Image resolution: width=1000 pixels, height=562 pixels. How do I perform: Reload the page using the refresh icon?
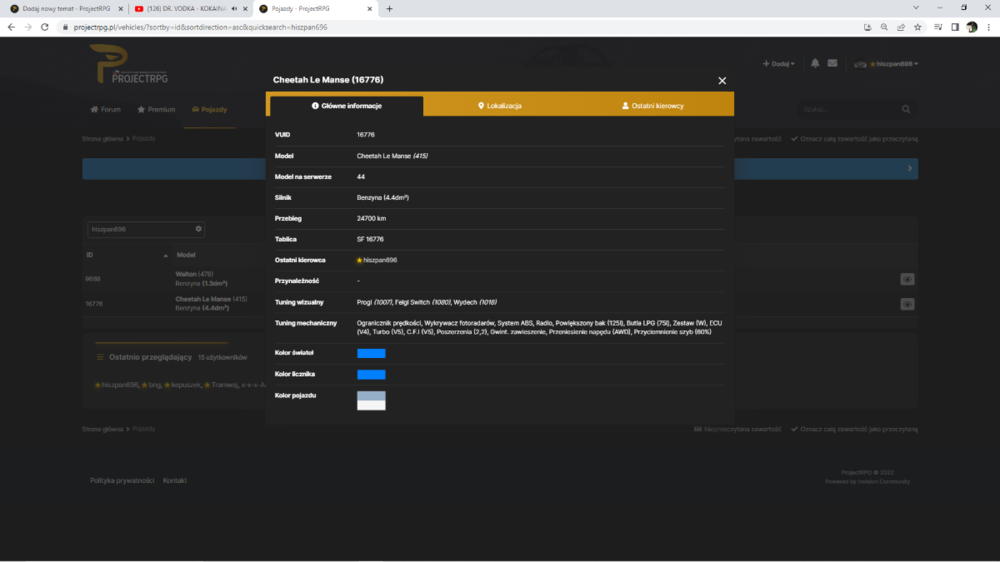coord(45,27)
